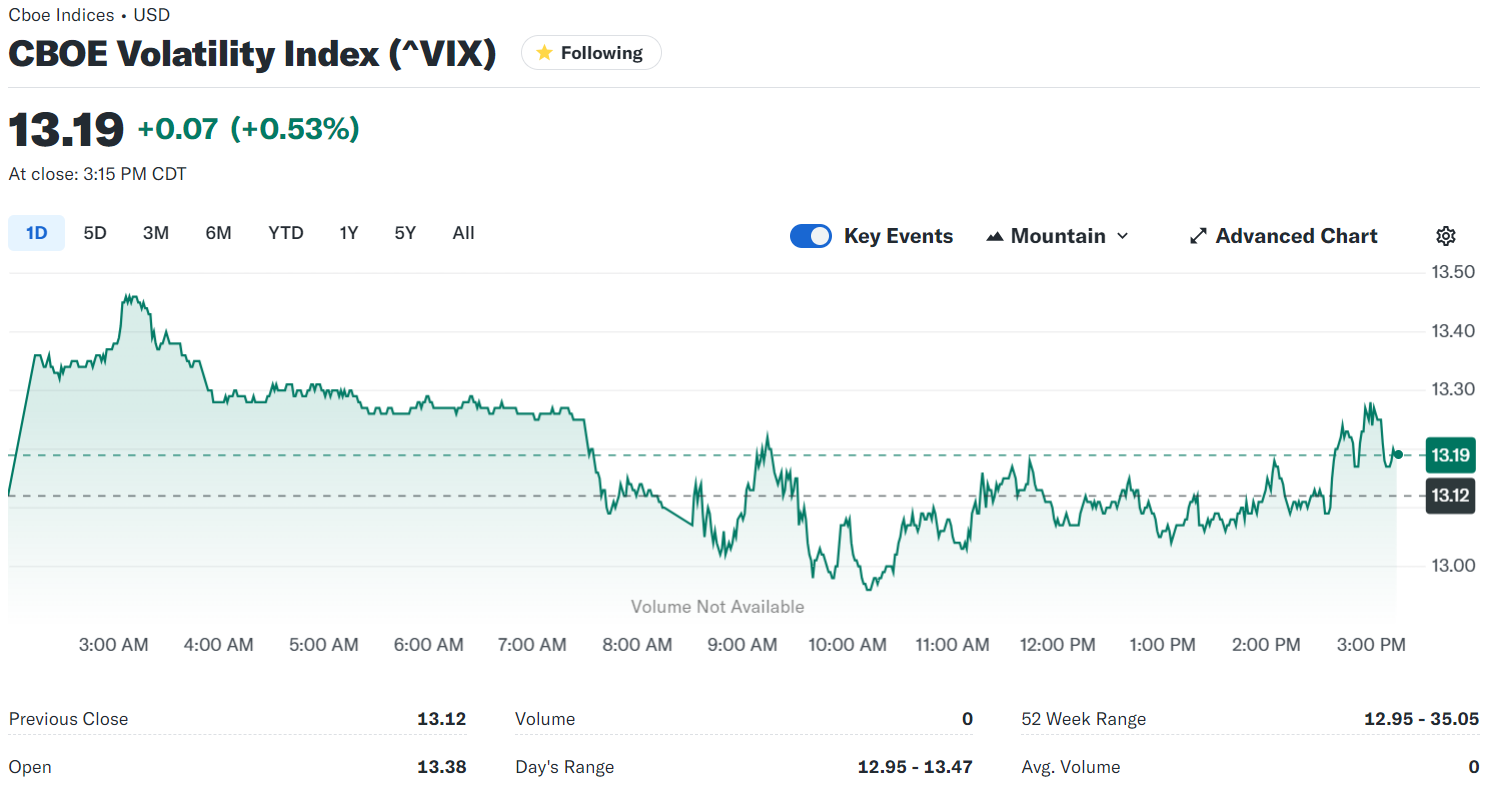This screenshot has width=1485, height=788.
Task: Click the 3:00 PM time axis label
Action: point(1372,645)
